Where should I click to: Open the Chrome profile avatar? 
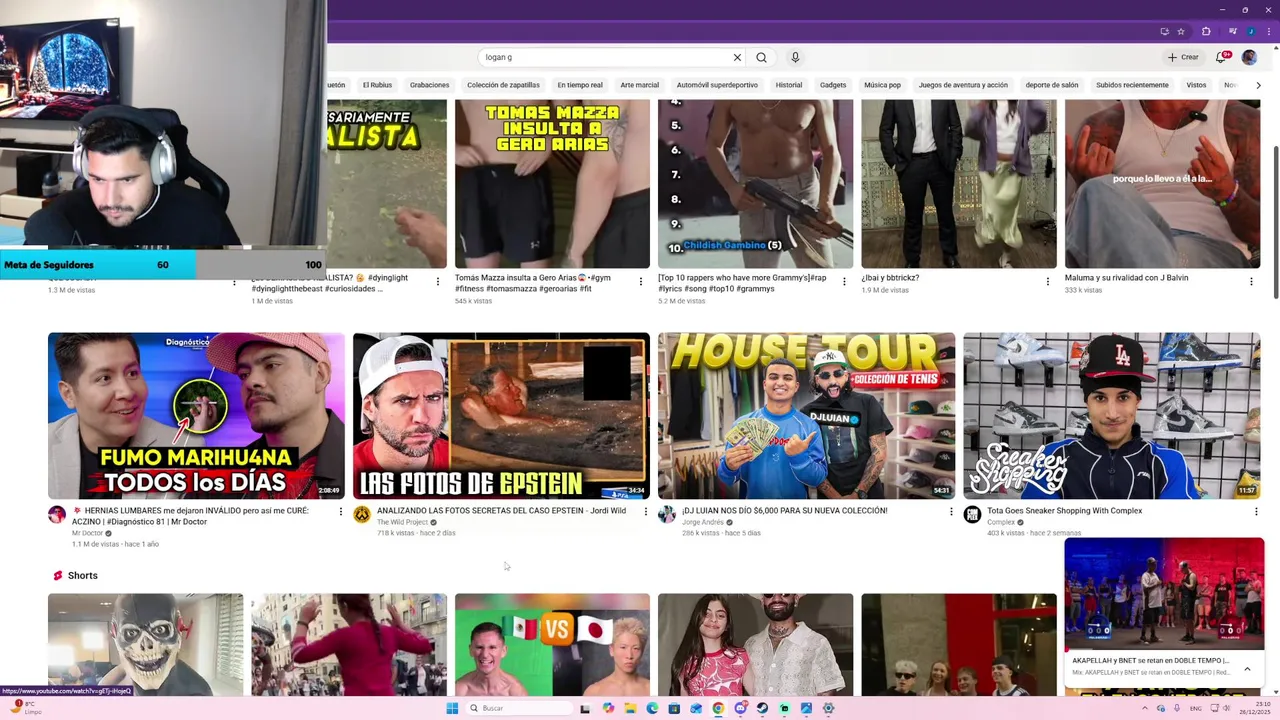pos(1250,31)
